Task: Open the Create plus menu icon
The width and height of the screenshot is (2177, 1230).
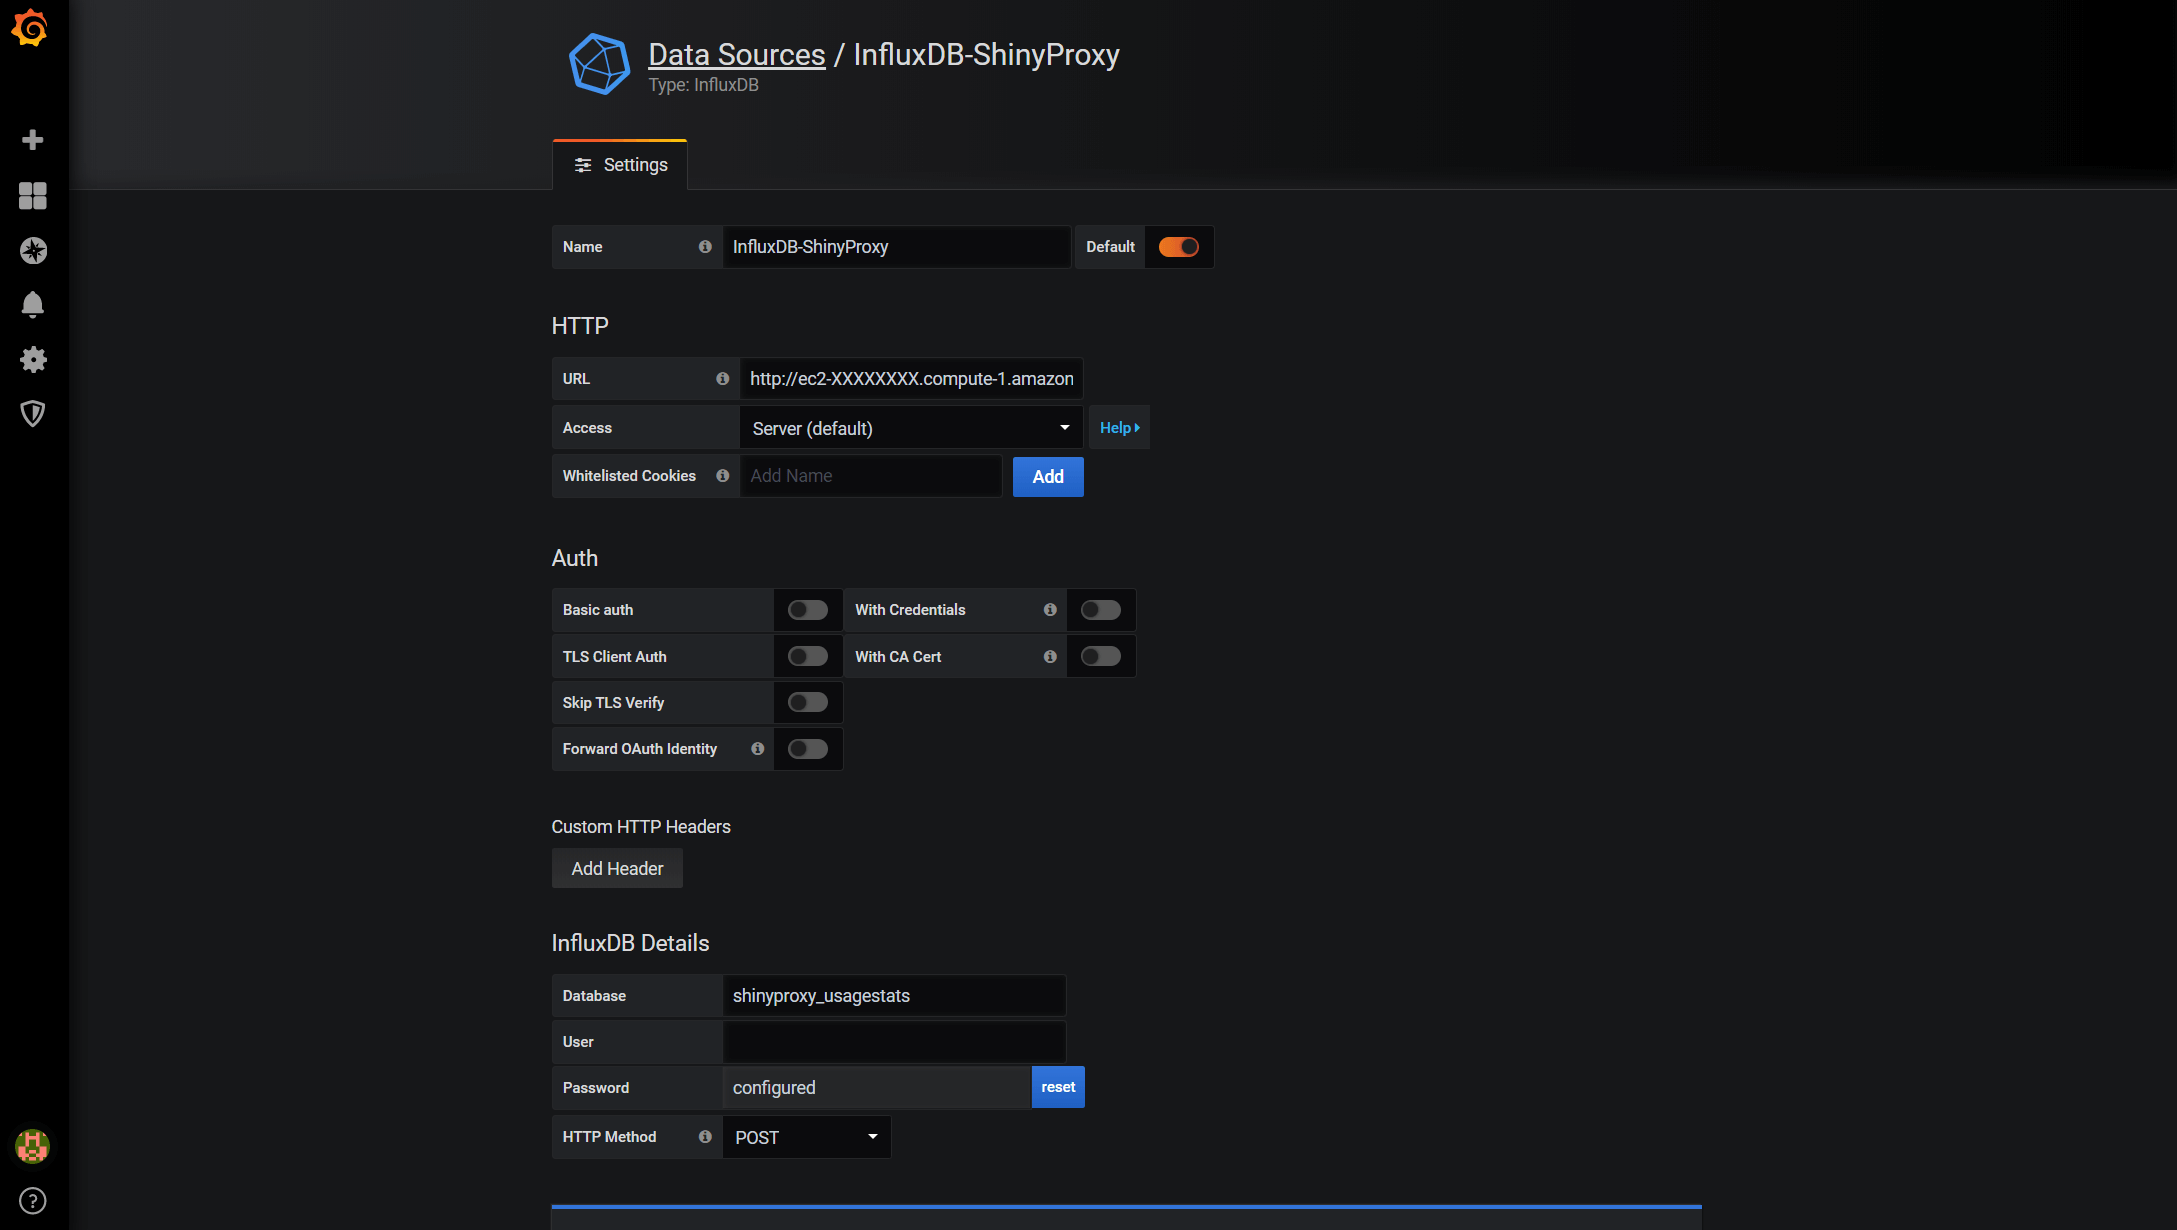Action: (33, 140)
